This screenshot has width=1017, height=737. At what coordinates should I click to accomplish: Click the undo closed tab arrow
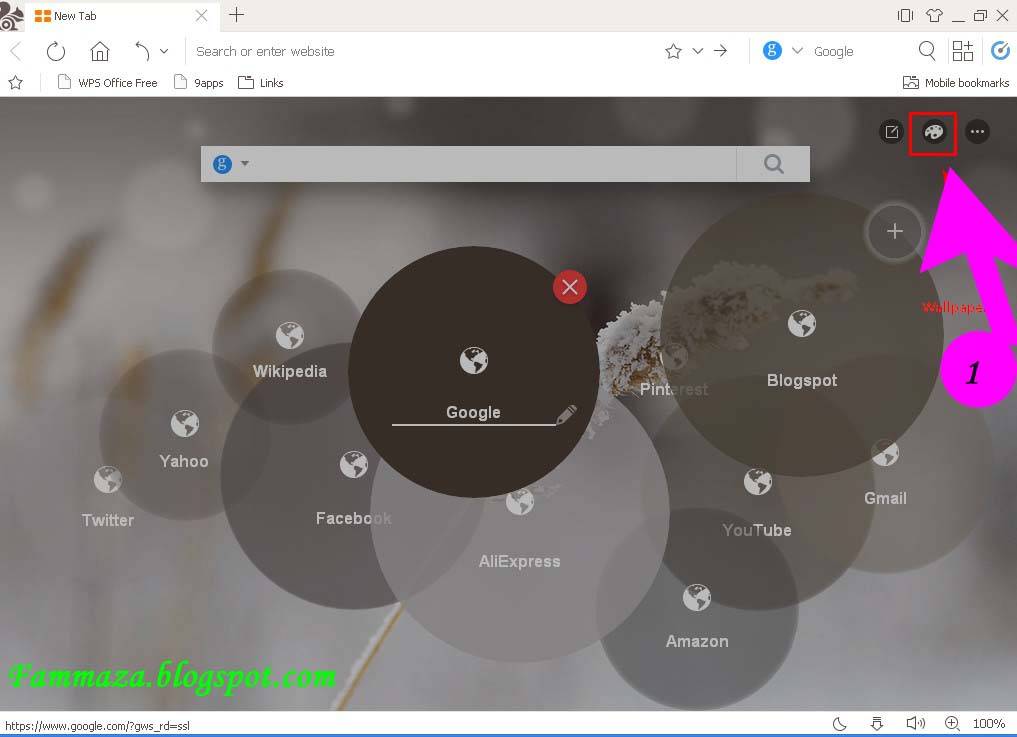(142, 51)
